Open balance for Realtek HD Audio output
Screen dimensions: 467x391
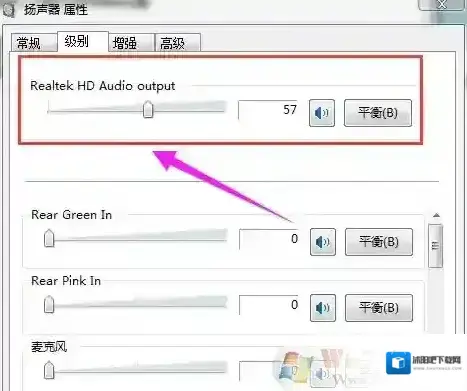click(x=378, y=113)
